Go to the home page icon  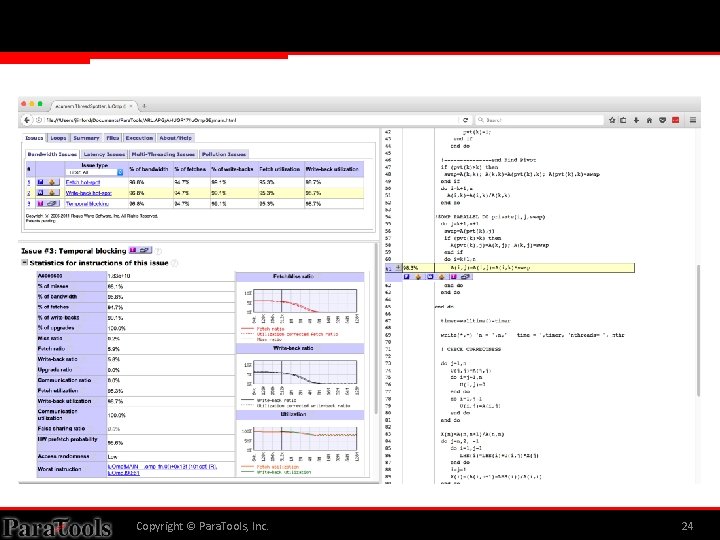(x=649, y=120)
